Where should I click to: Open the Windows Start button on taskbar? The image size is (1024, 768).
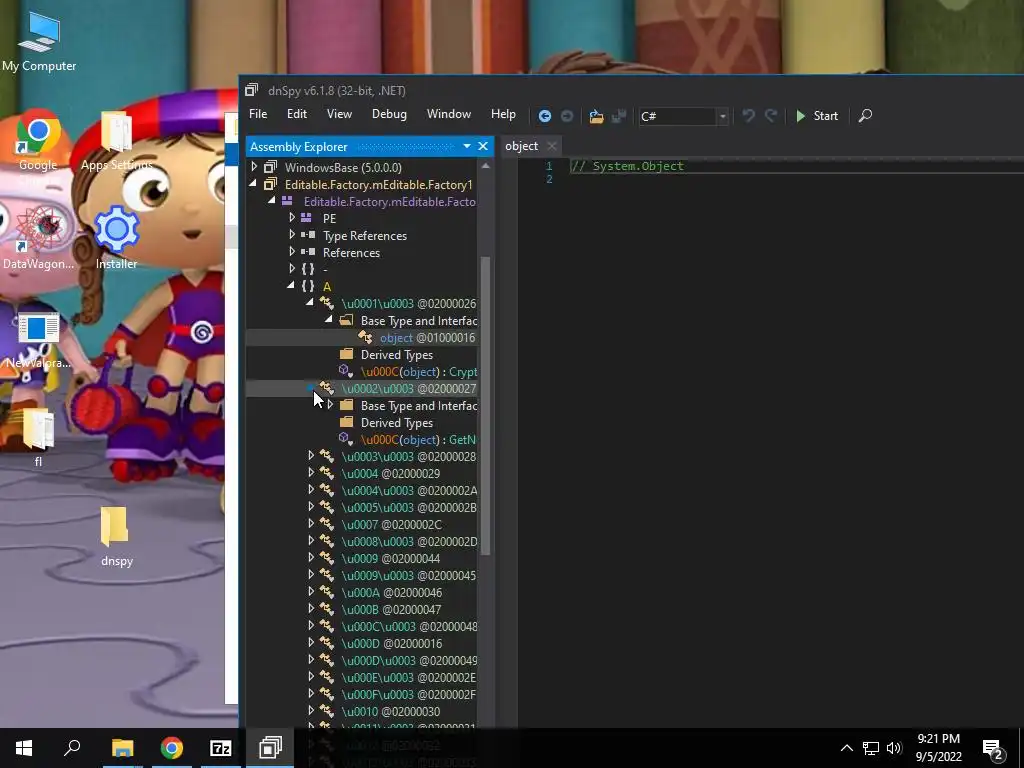(24, 748)
